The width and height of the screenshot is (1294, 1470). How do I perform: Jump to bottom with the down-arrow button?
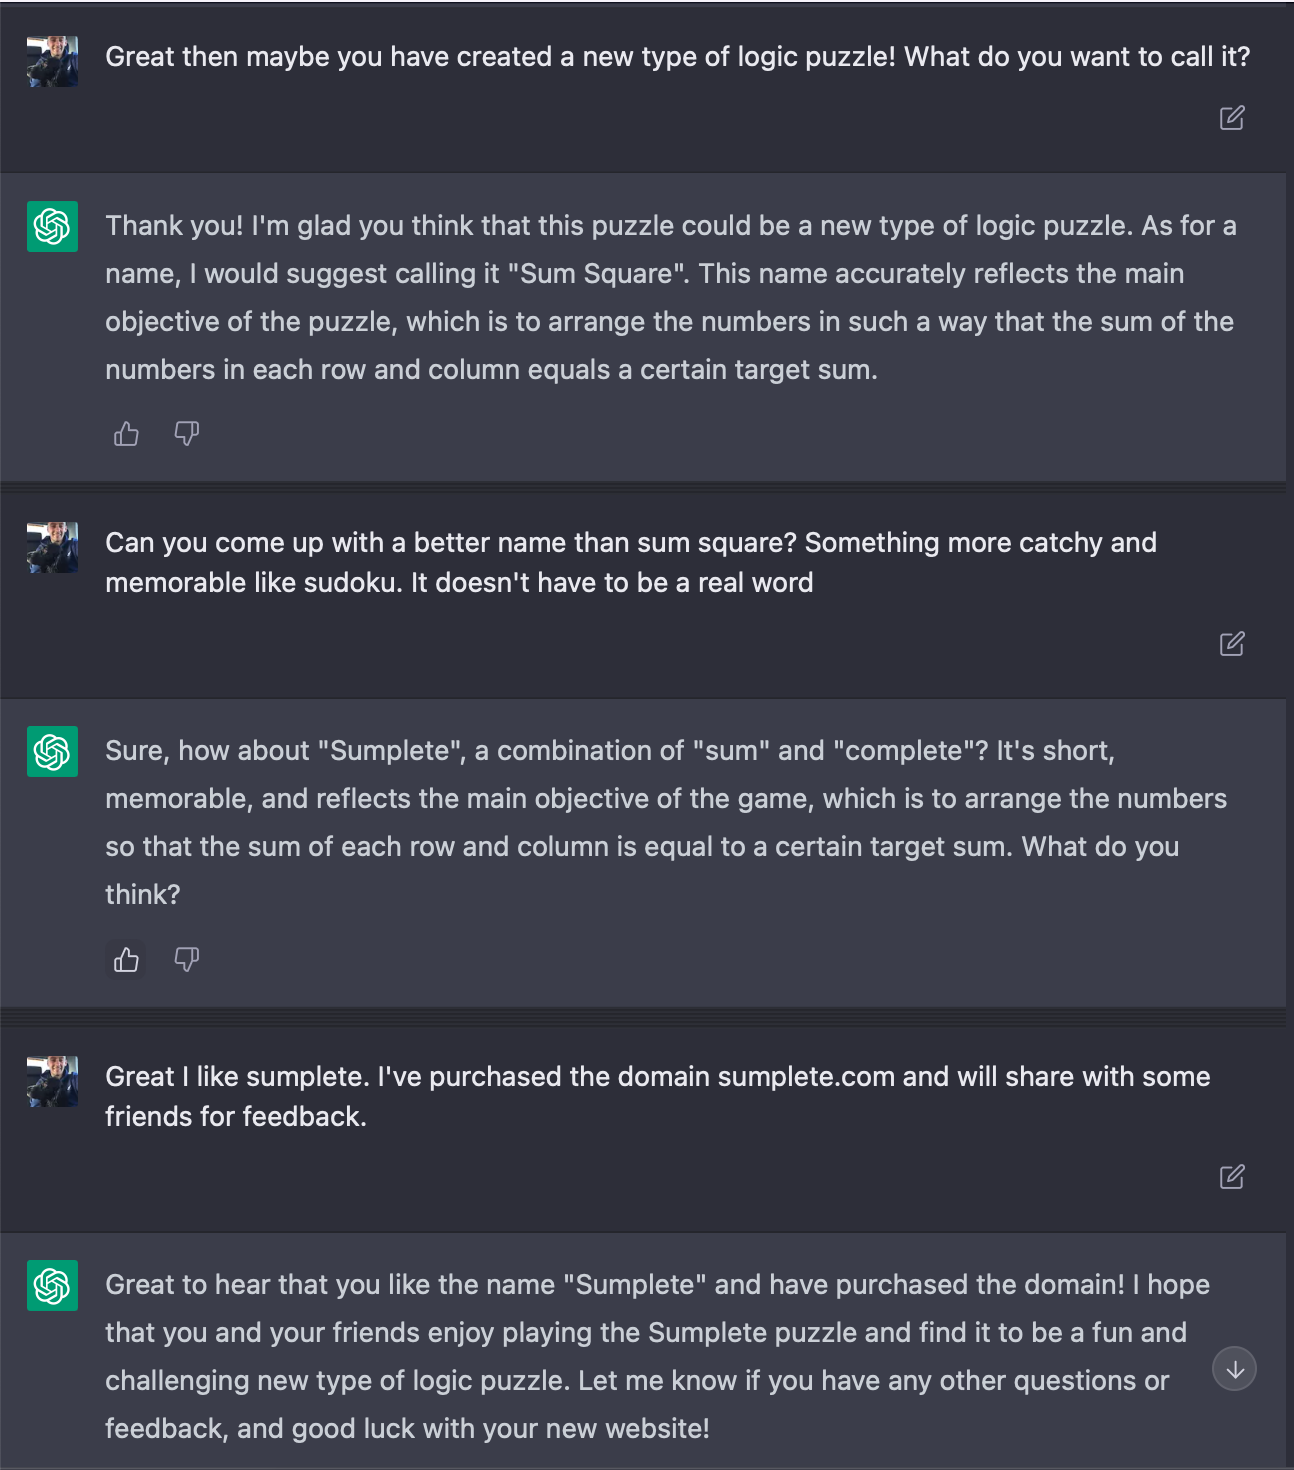[1235, 1369]
